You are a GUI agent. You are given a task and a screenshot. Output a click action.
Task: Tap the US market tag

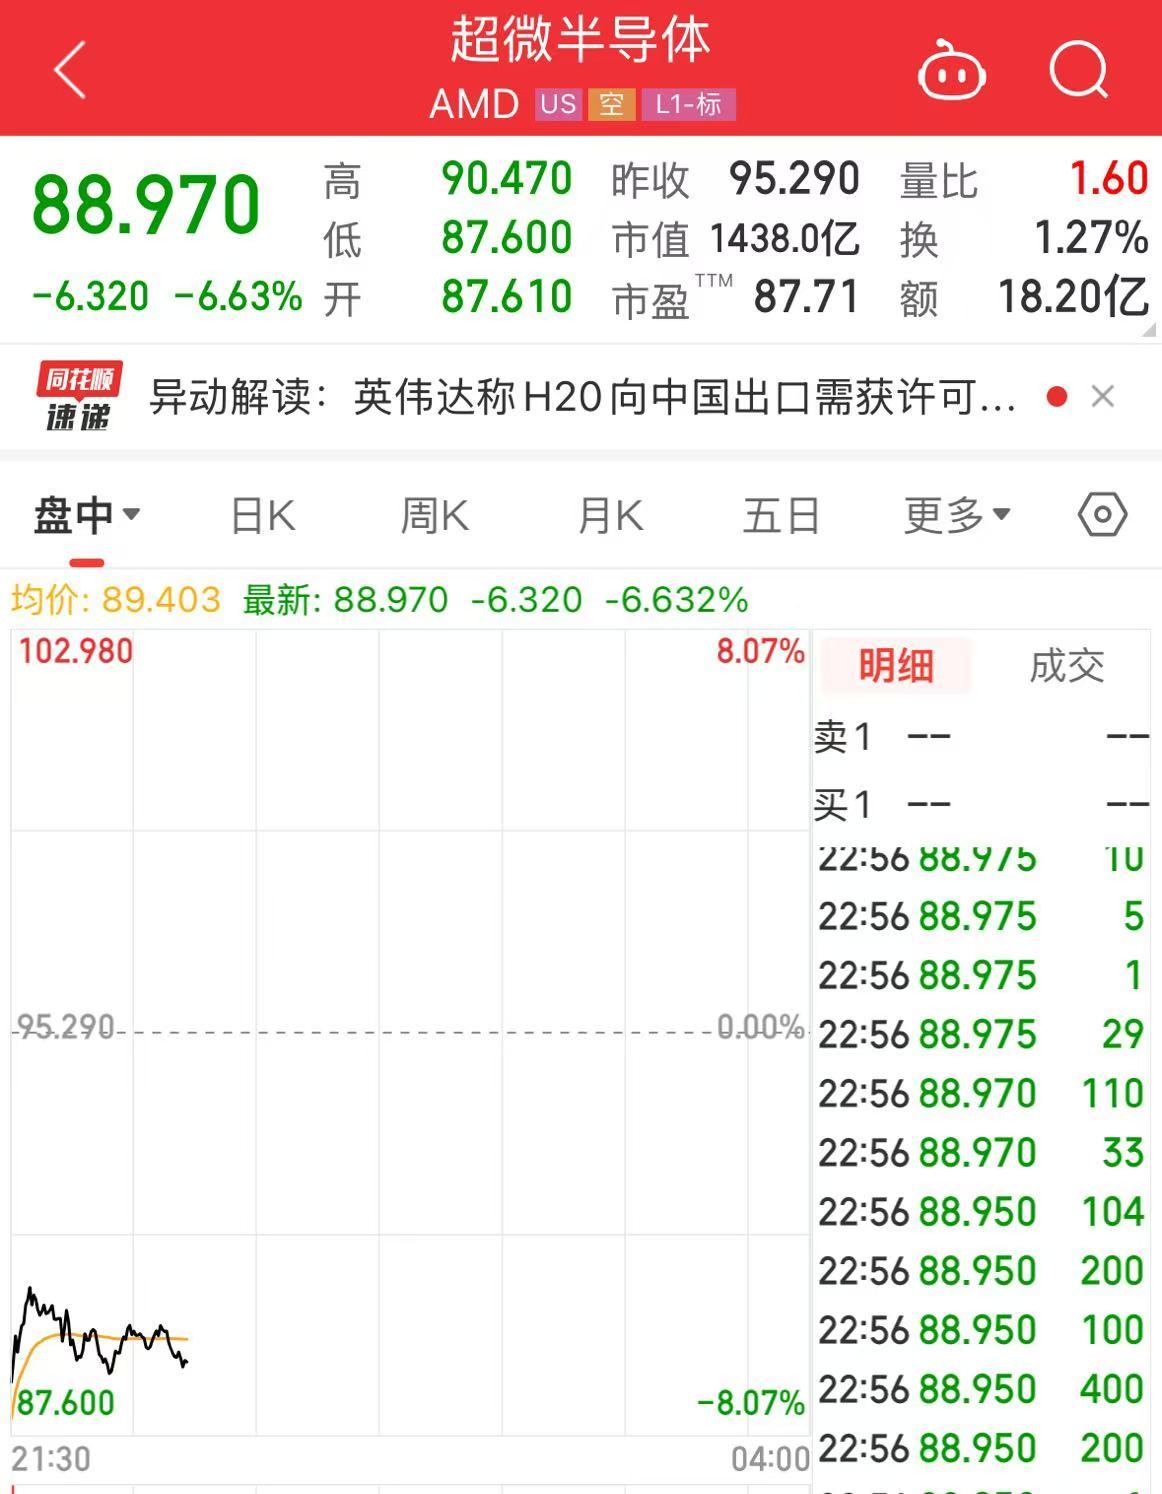[x=559, y=104]
